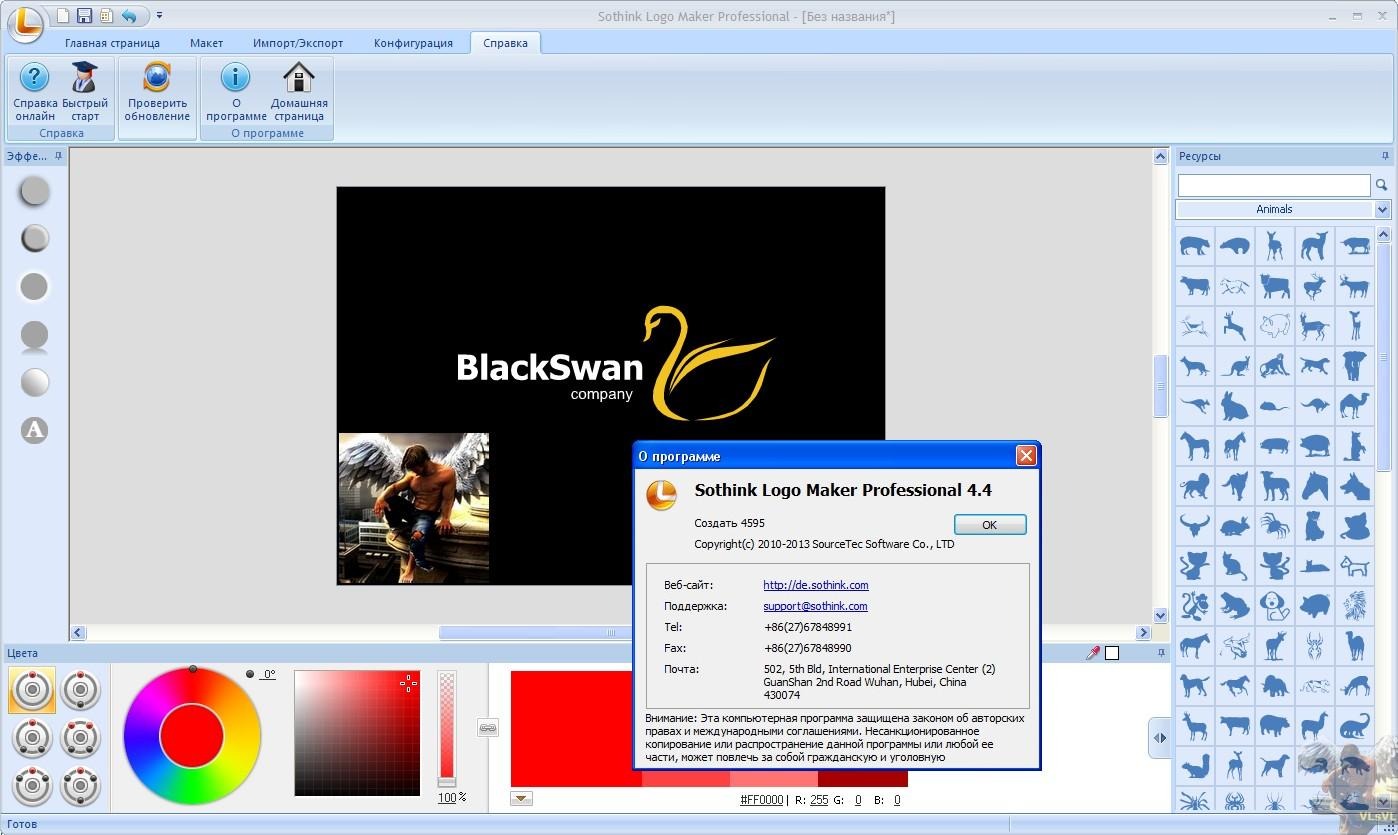Expand the quick access toolbar customize arrow
Screen dimensions: 1398x835
[159, 15]
